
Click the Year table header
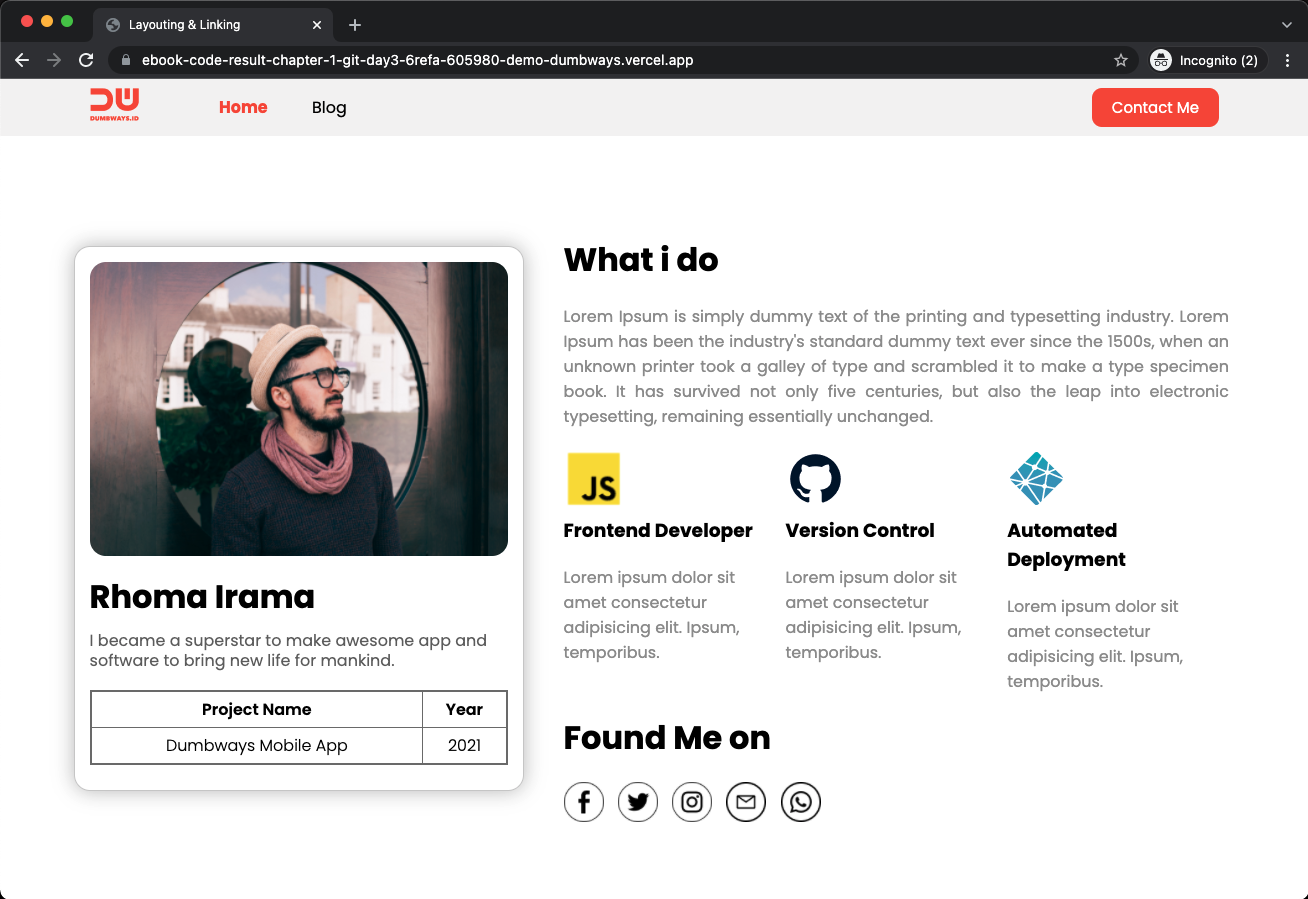click(464, 709)
